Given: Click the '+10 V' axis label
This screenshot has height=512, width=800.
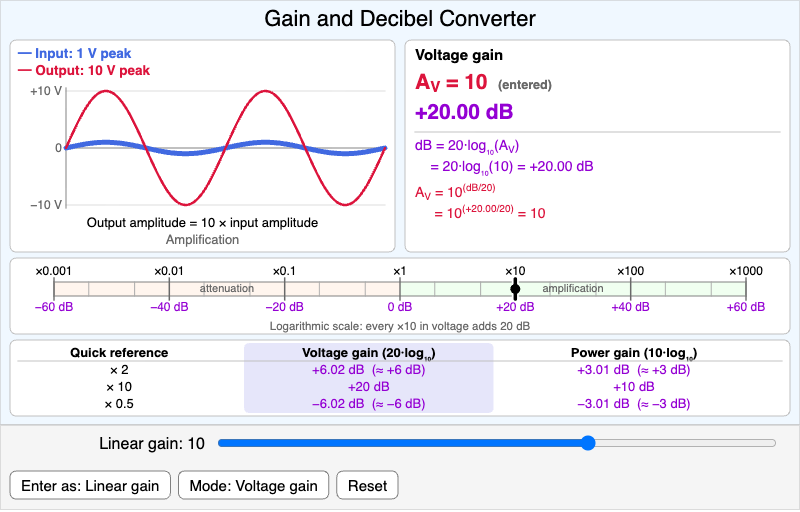Looking at the screenshot, I should click(x=46, y=91).
